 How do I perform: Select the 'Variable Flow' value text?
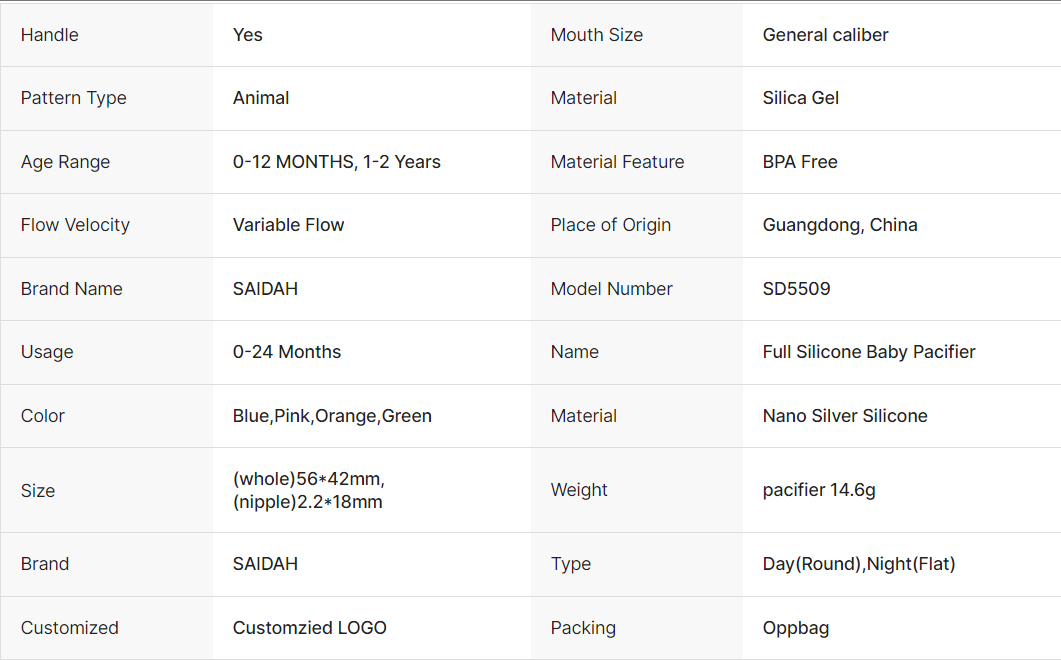point(288,225)
